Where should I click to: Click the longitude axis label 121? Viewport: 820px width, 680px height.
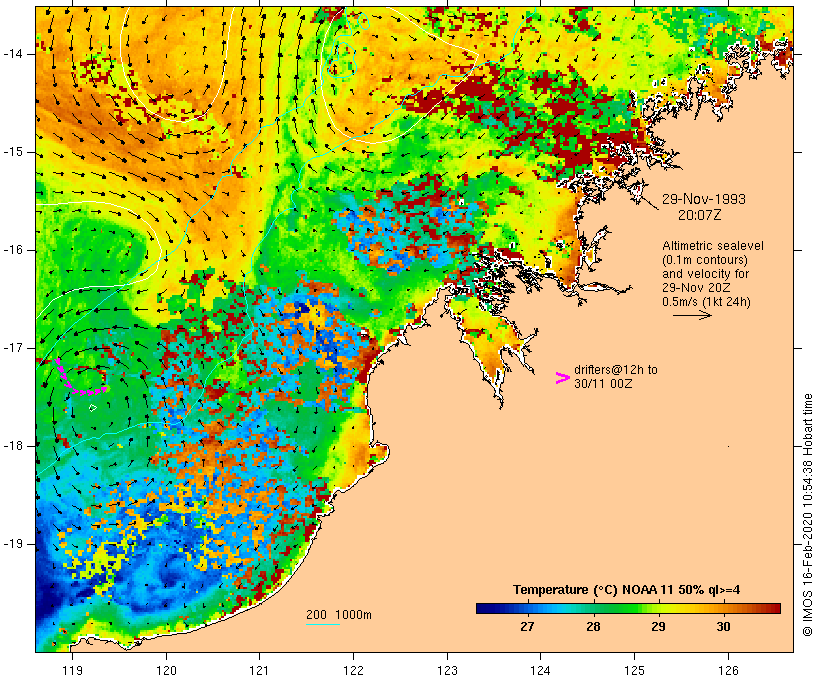click(259, 670)
